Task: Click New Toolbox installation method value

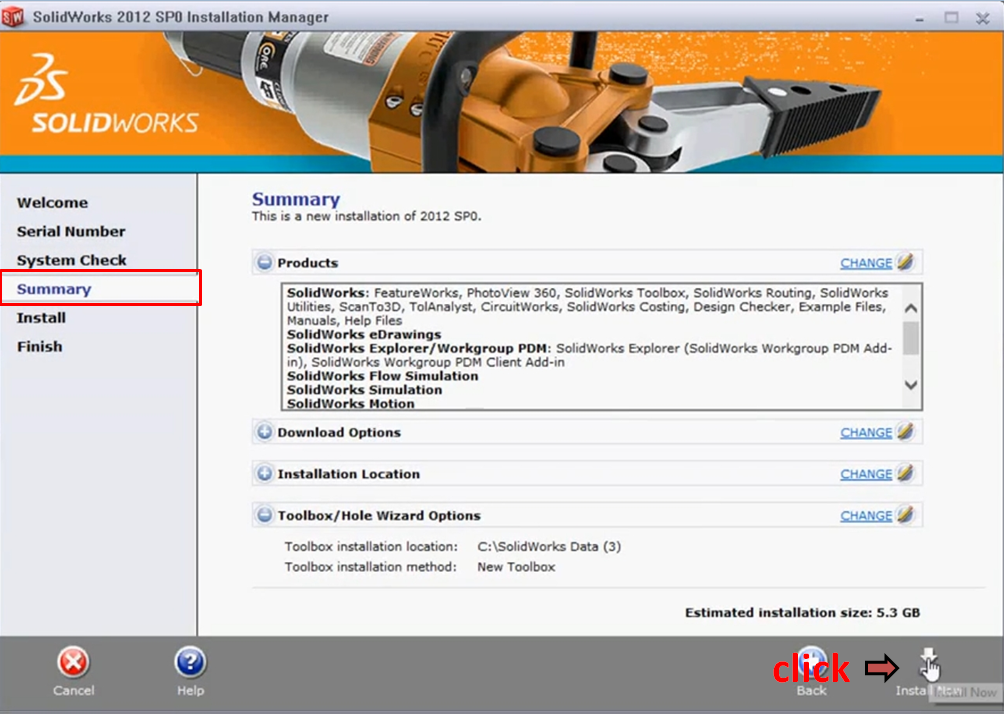Action: click(x=516, y=567)
